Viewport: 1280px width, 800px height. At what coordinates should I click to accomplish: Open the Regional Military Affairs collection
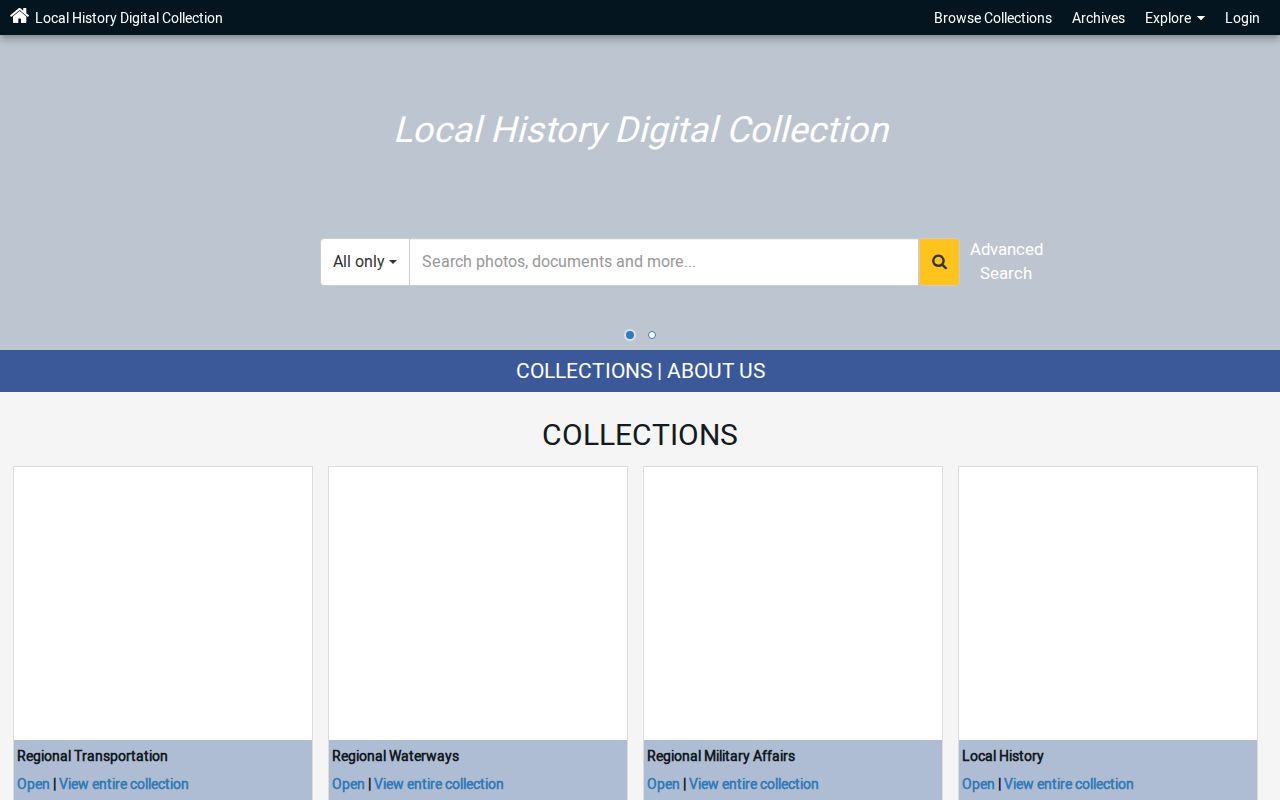tap(663, 784)
